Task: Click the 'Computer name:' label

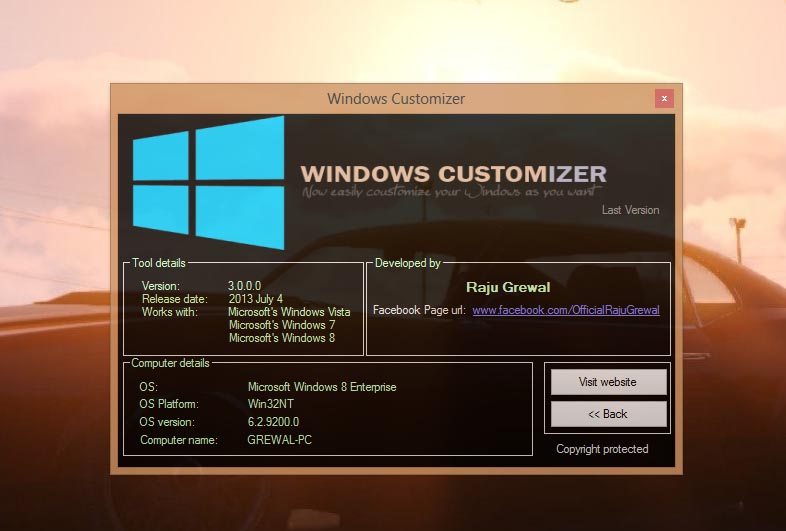Action: [x=178, y=440]
